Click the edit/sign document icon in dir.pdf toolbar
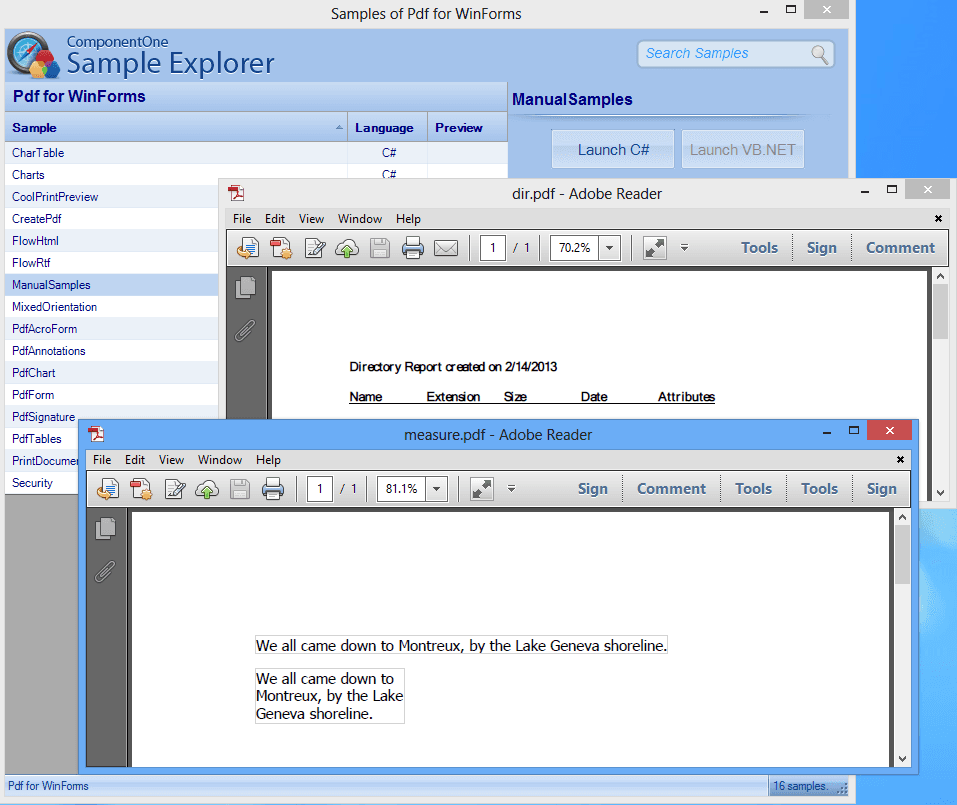 pyautogui.click(x=315, y=248)
